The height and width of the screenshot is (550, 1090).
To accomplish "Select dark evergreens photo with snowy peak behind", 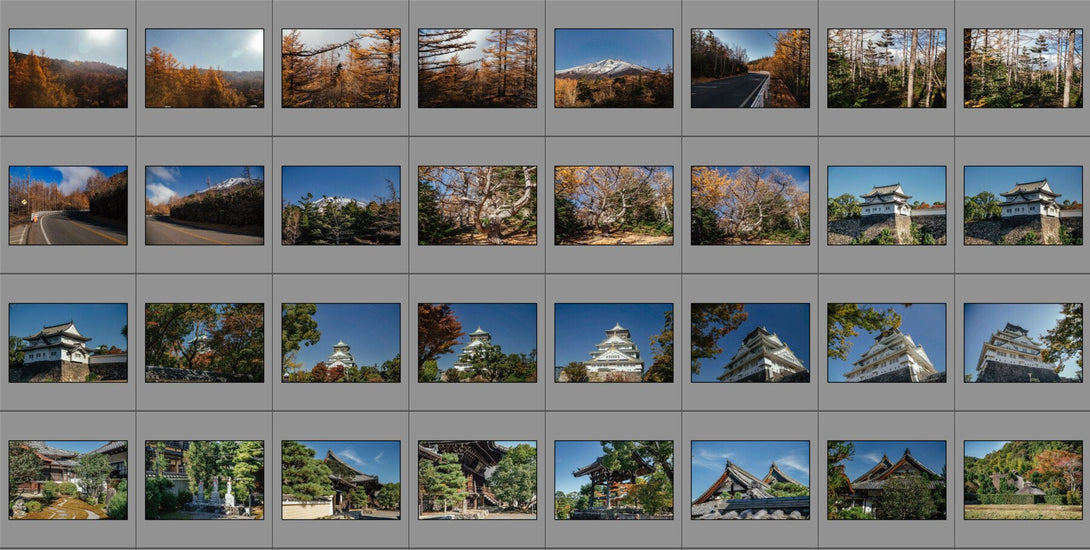I will (x=341, y=205).
